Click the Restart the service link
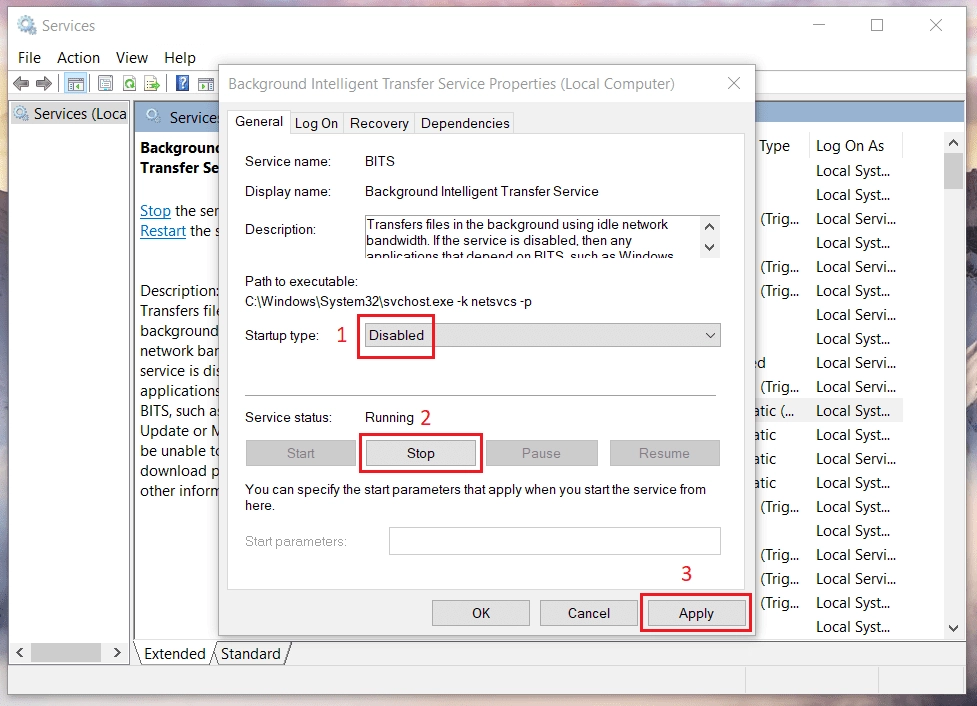977x706 pixels. pos(163,231)
